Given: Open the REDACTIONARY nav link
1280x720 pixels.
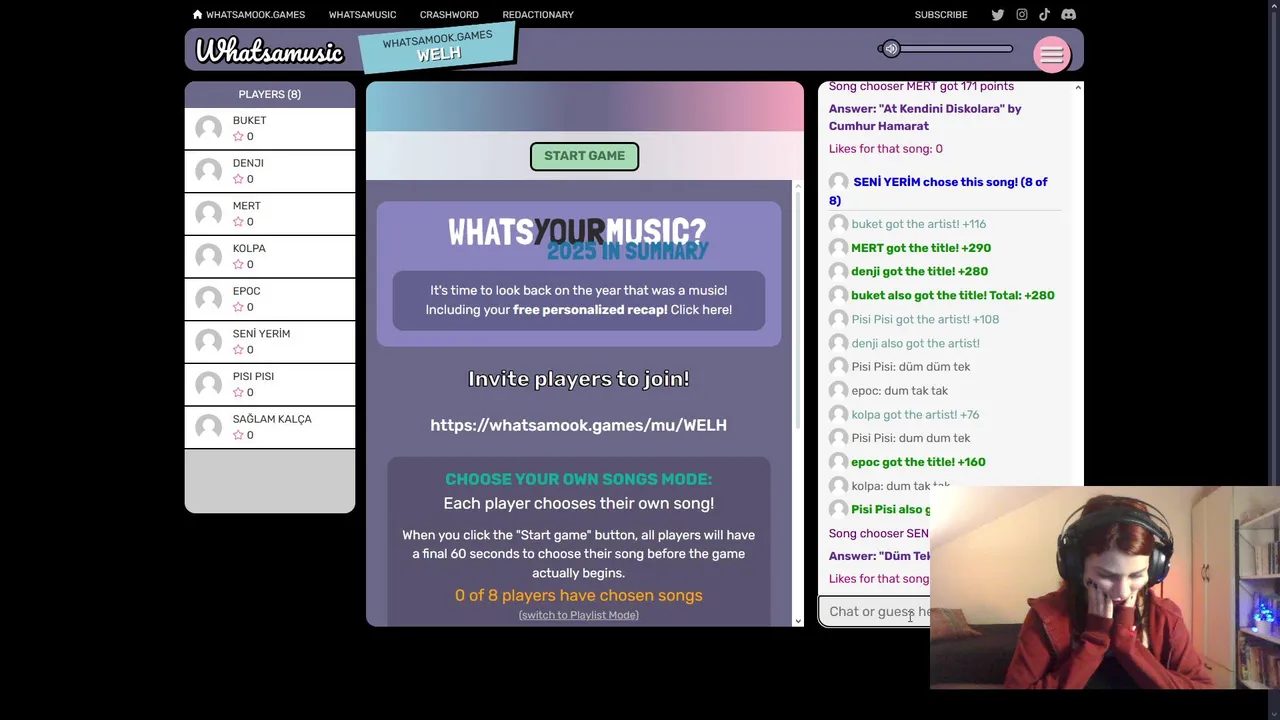Looking at the screenshot, I should pyautogui.click(x=538, y=14).
